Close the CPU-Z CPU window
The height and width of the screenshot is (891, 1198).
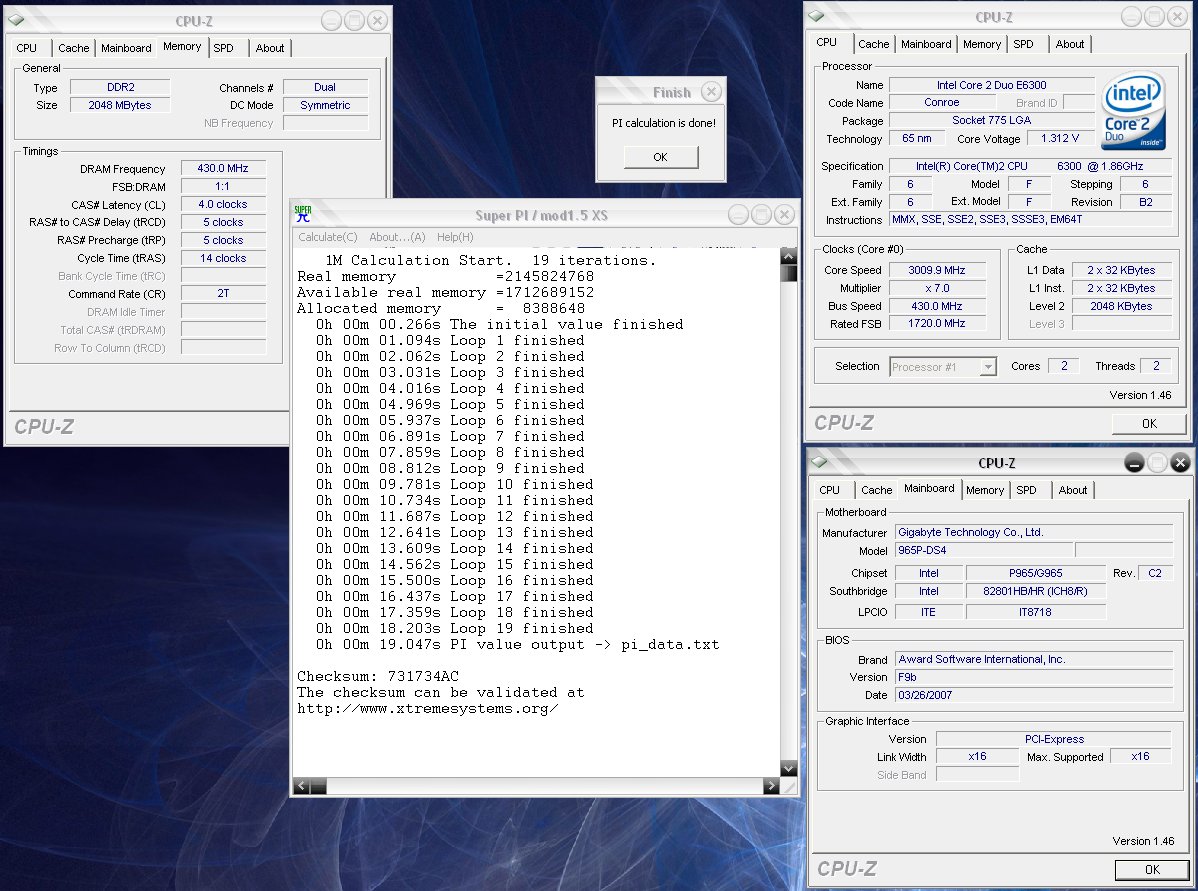coord(1177,16)
